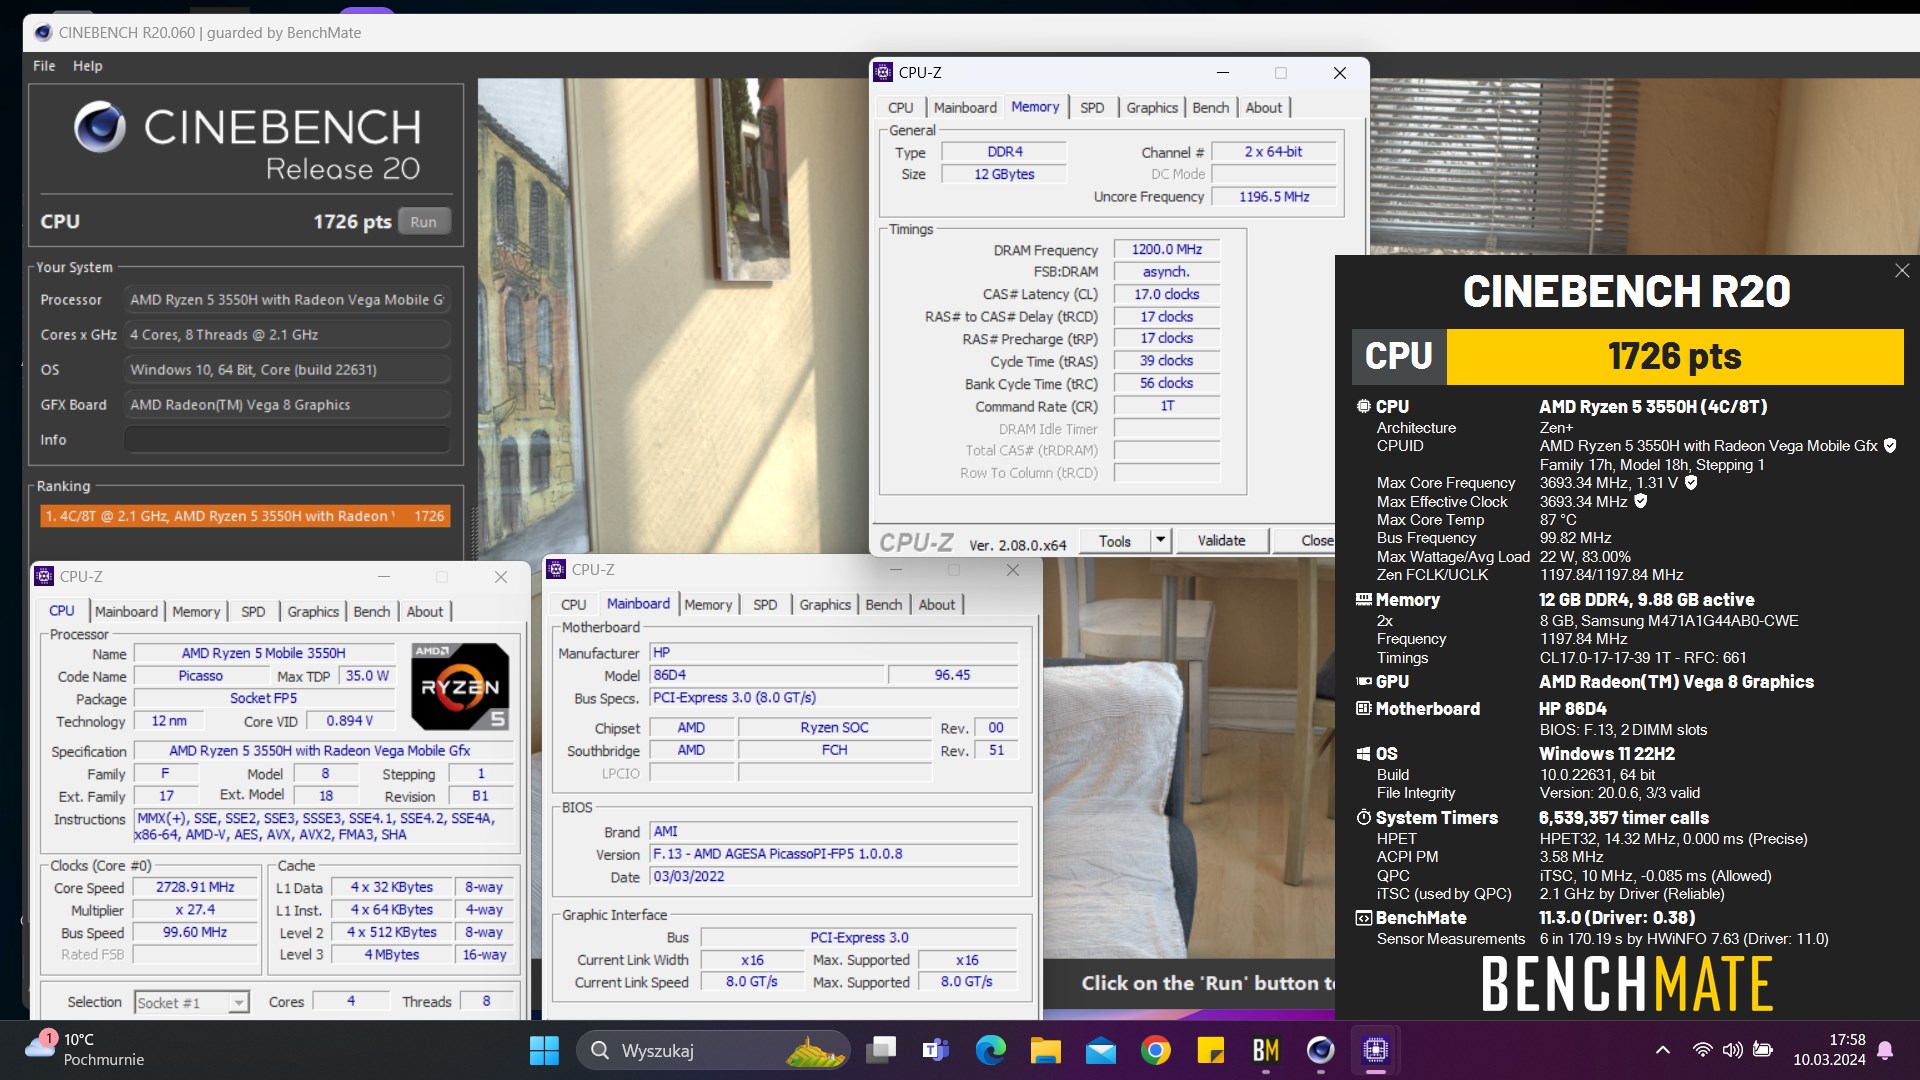This screenshot has width=1920, height=1080.
Task: Open Task View from taskbar
Action: 881,1050
